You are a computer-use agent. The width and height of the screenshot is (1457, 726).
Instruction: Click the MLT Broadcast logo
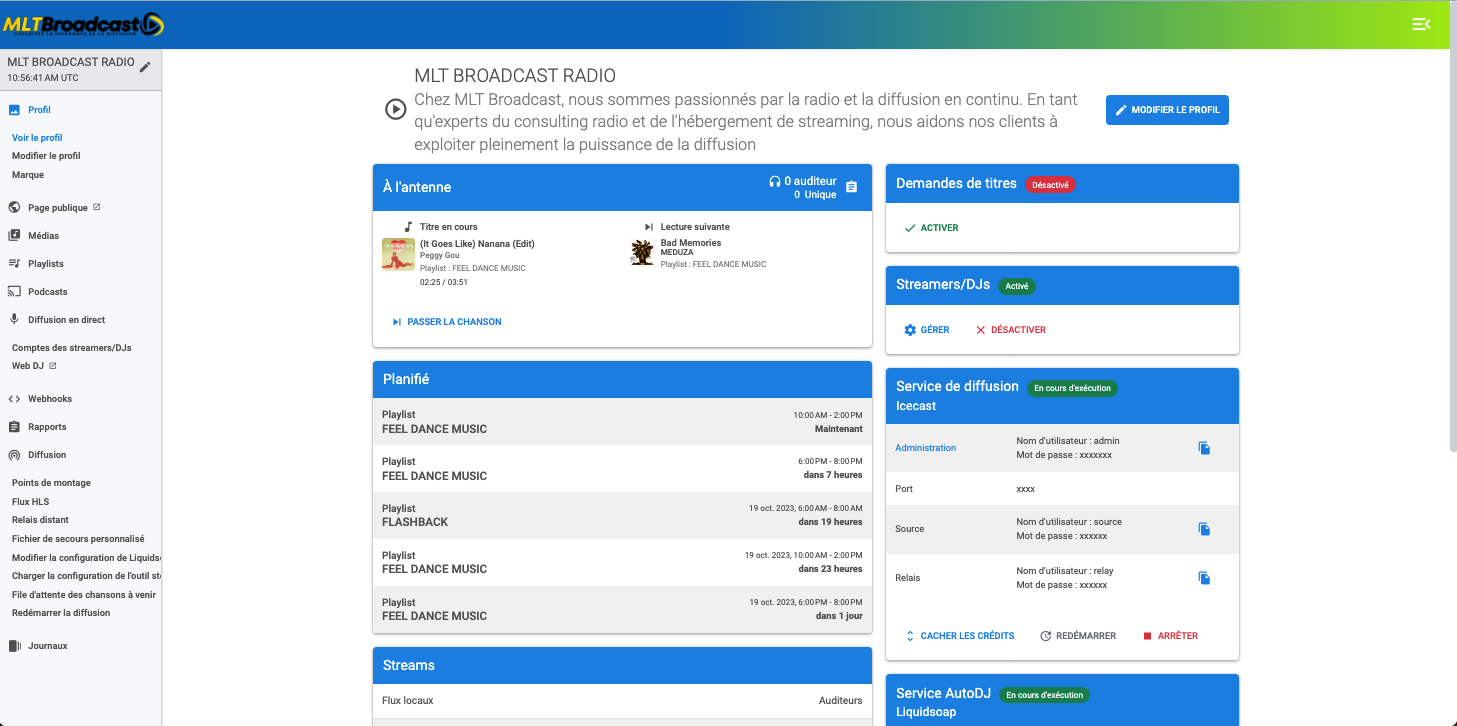point(83,25)
